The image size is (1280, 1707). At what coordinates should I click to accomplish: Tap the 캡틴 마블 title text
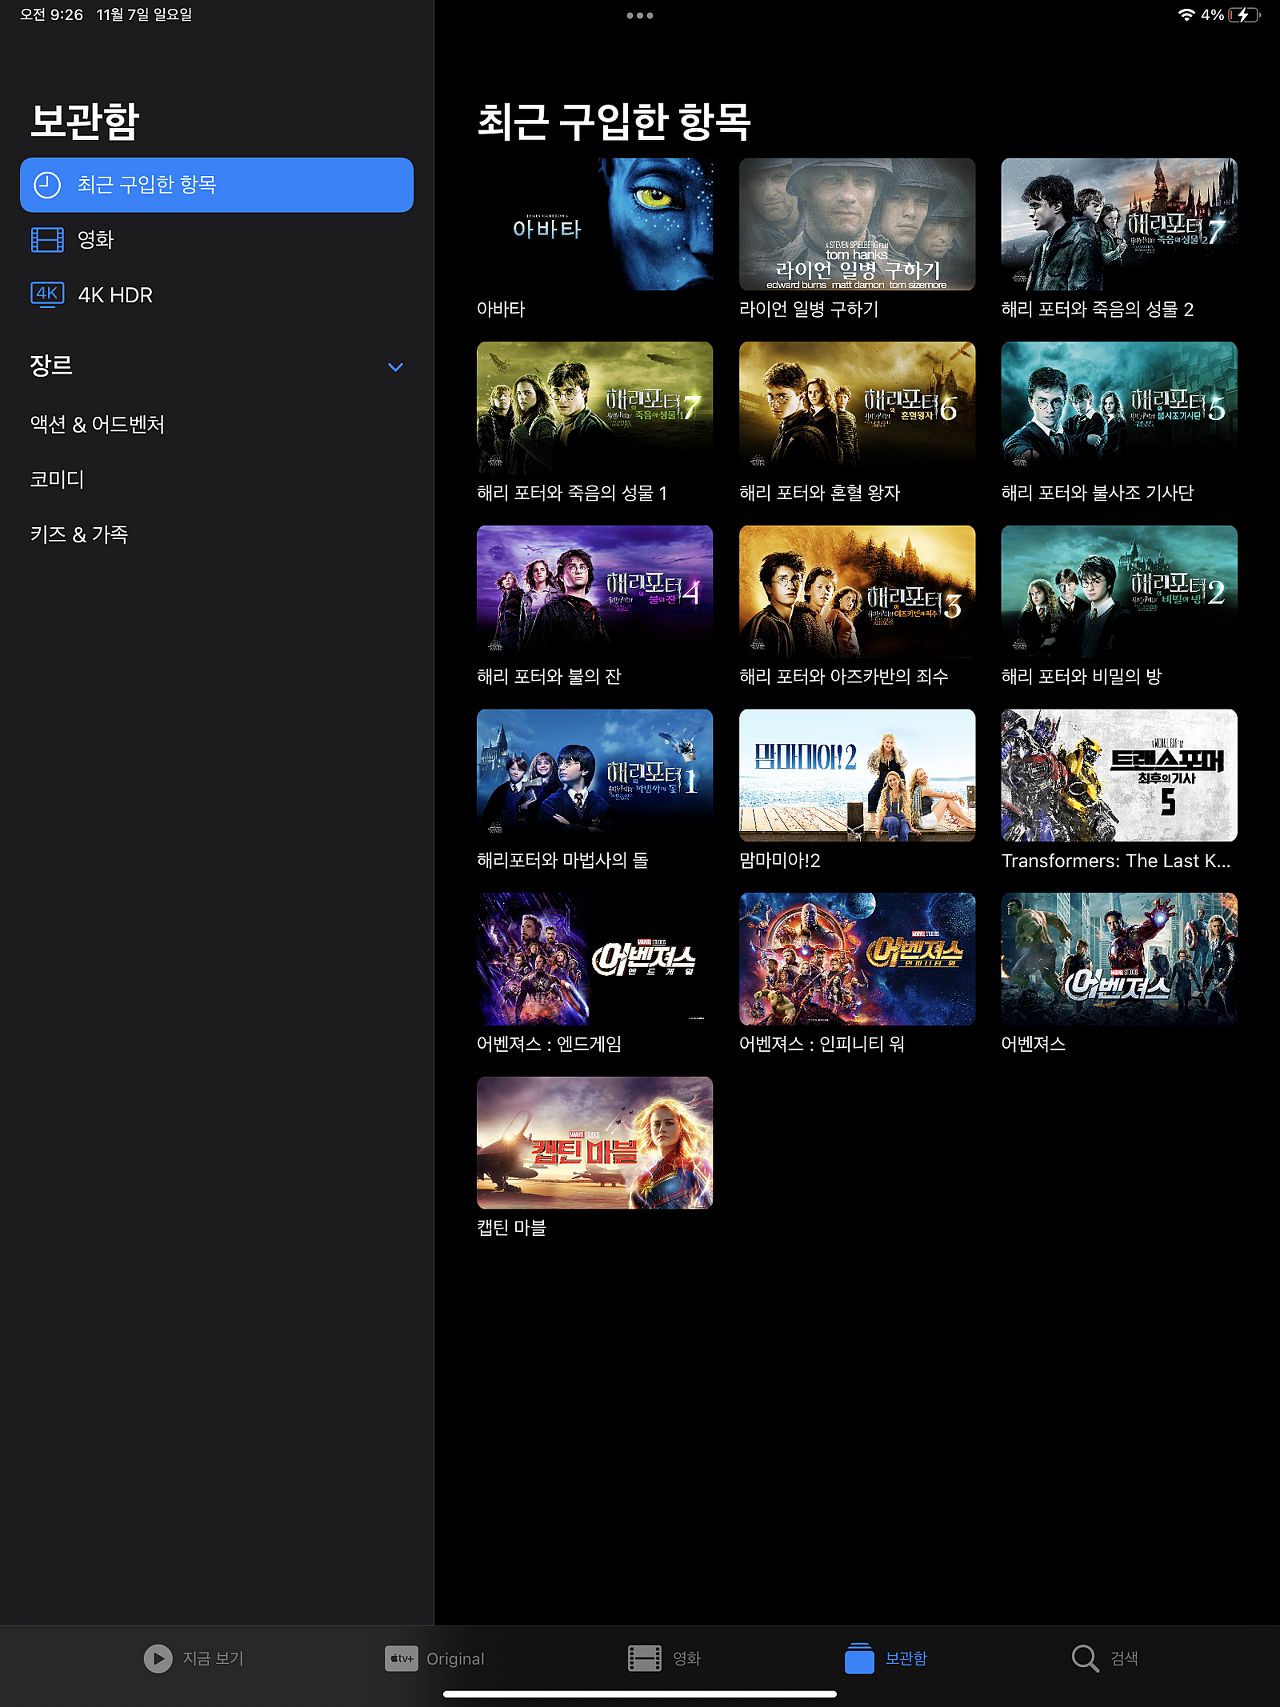coord(511,1228)
